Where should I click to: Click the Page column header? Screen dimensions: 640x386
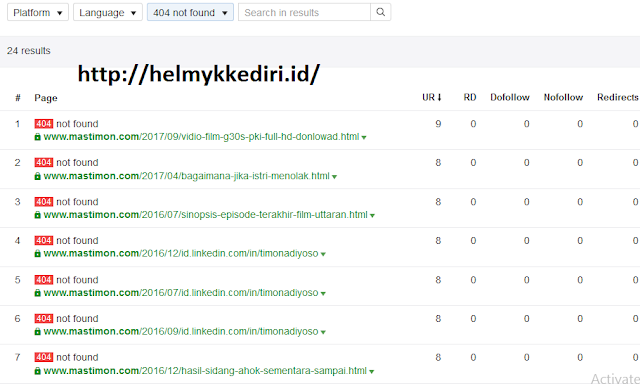[x=46, y=98]
